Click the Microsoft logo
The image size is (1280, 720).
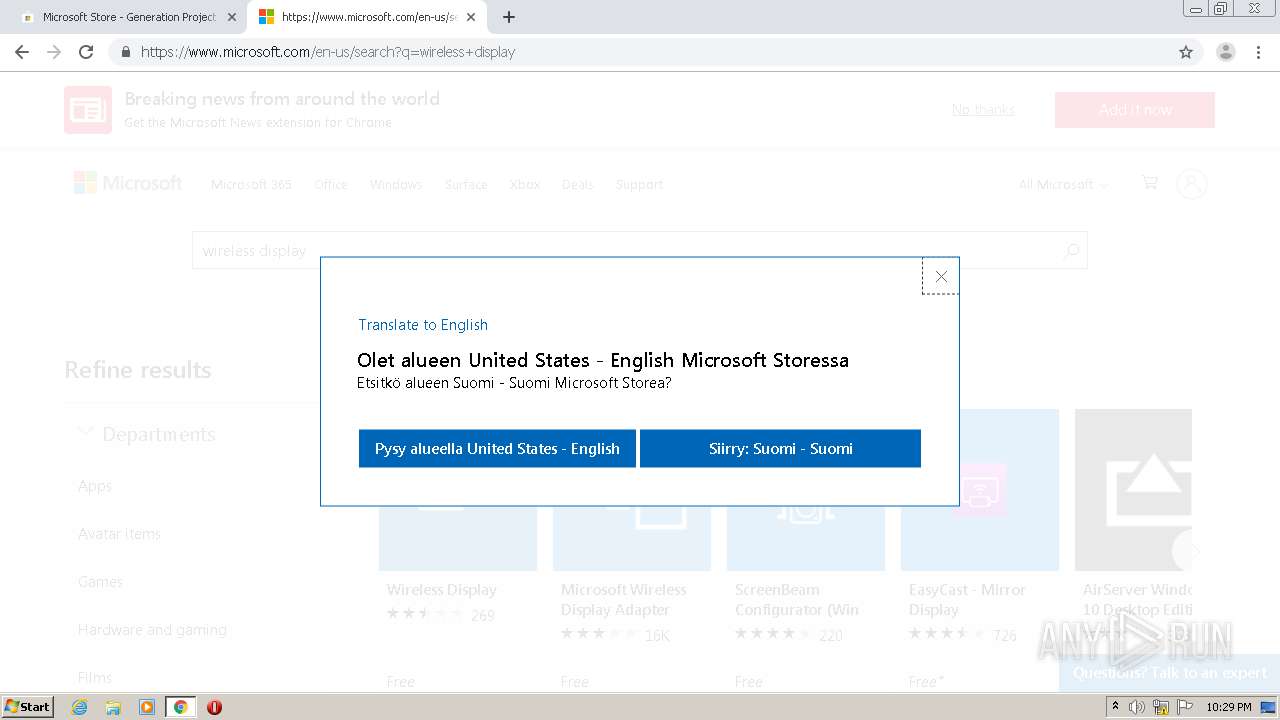128,183
